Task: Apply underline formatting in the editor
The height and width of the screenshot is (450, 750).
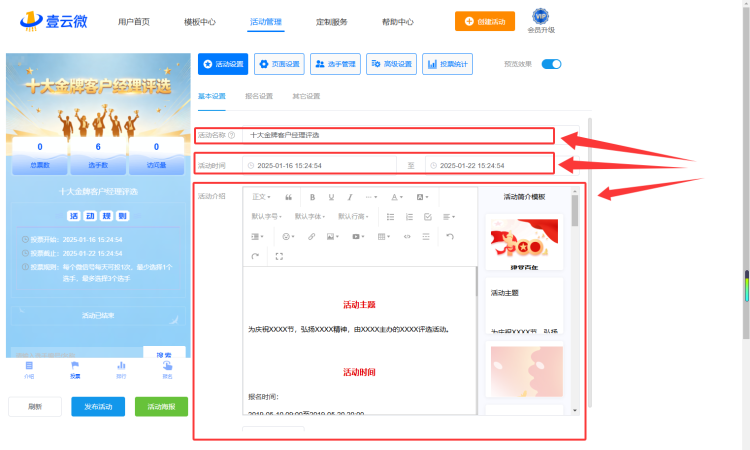Action: click(x=331, y=197)
